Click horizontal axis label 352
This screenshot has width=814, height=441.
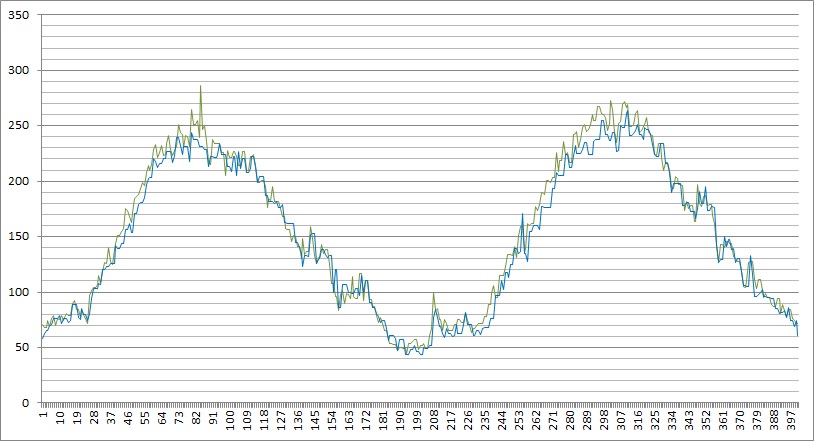706,421
